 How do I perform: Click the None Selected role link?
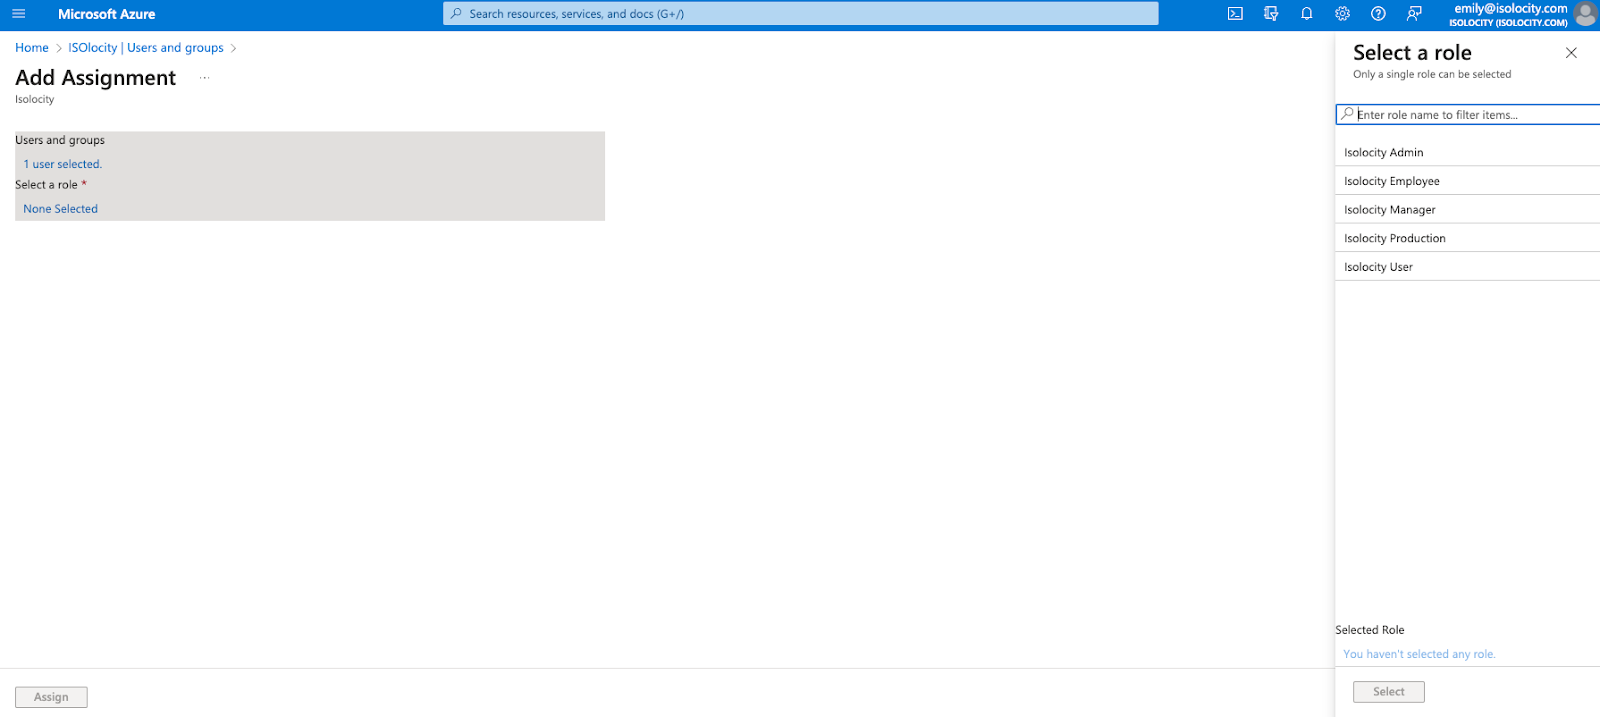(61, 209)
